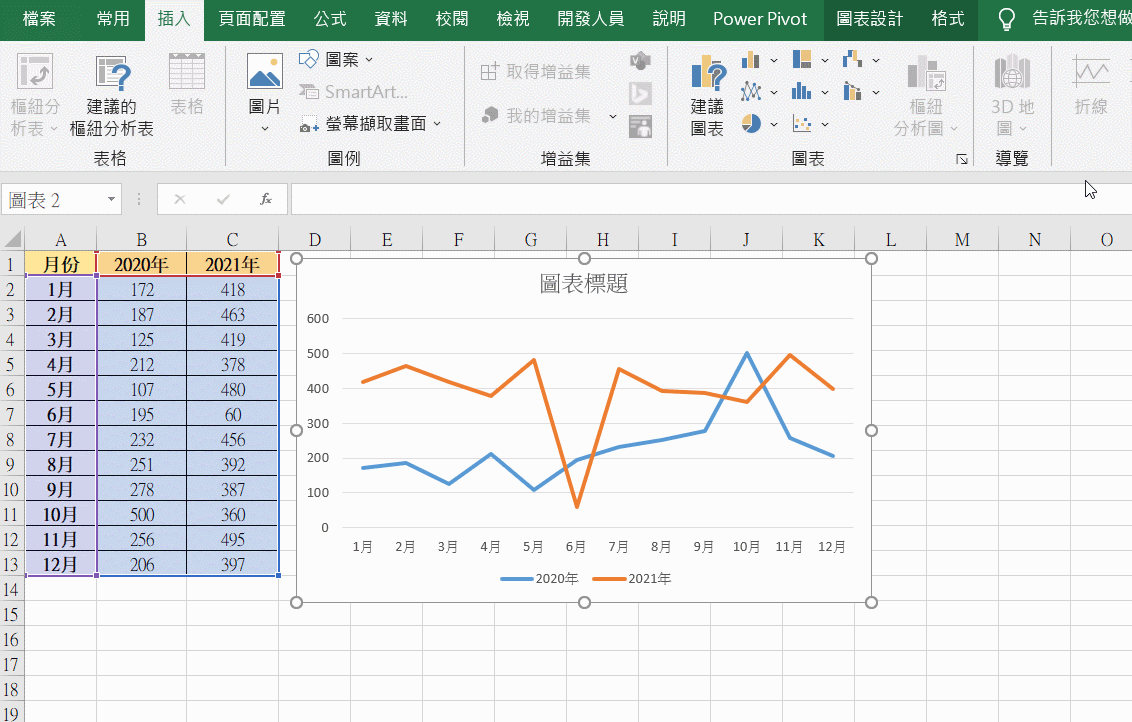Expand the 圖案 dropdown arrow
Screen dimensions: 1132x722
click(369, 60)
